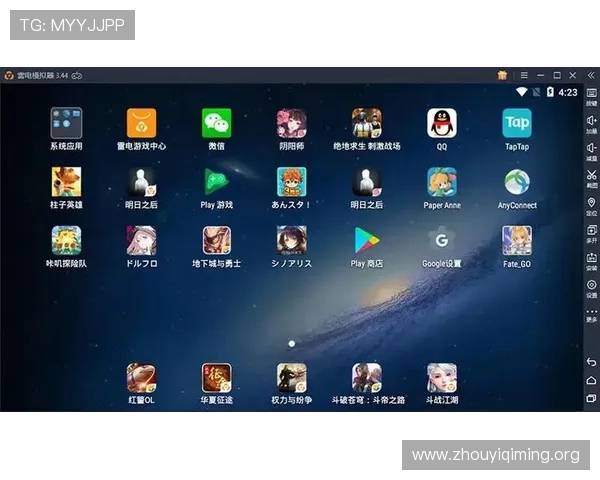Open the 定位 location tool
This screenshot has height=480, width=600.
pos(592,206)
